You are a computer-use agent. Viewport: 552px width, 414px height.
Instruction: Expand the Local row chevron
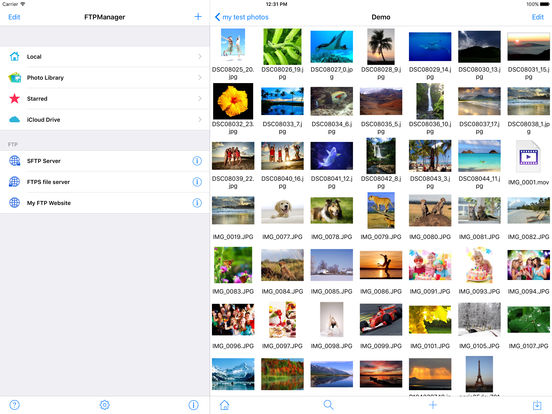point(200,56)
